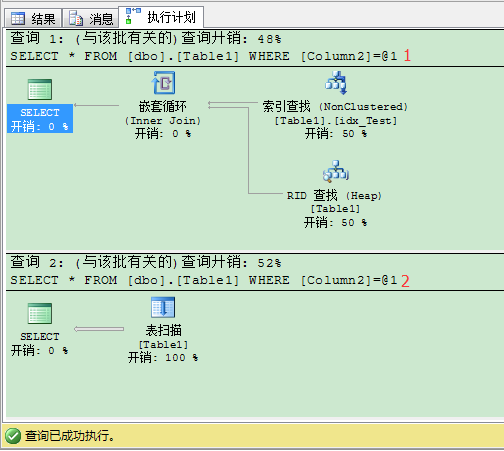Image resolution: width=504 pixels, height=451 pixels.
Task: Open the 消息 tab
Action: pos(90,18)
